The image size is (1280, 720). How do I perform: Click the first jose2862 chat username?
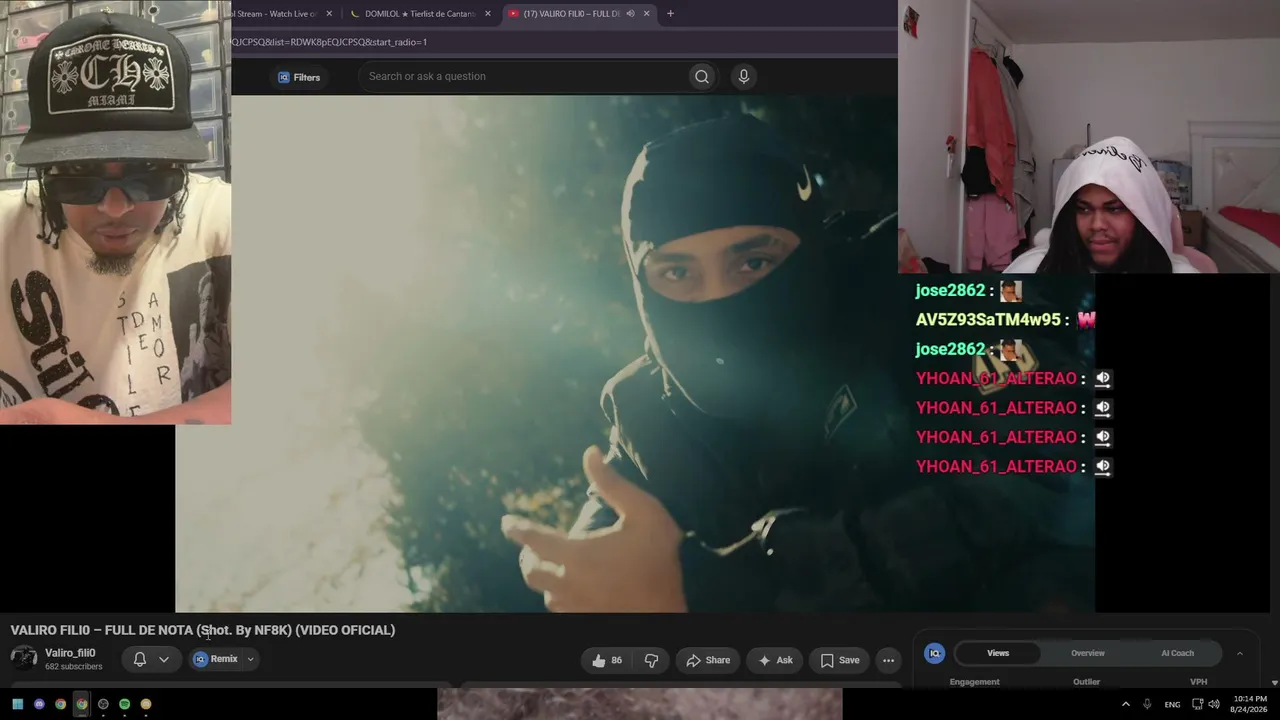click(x=951, y=291)
